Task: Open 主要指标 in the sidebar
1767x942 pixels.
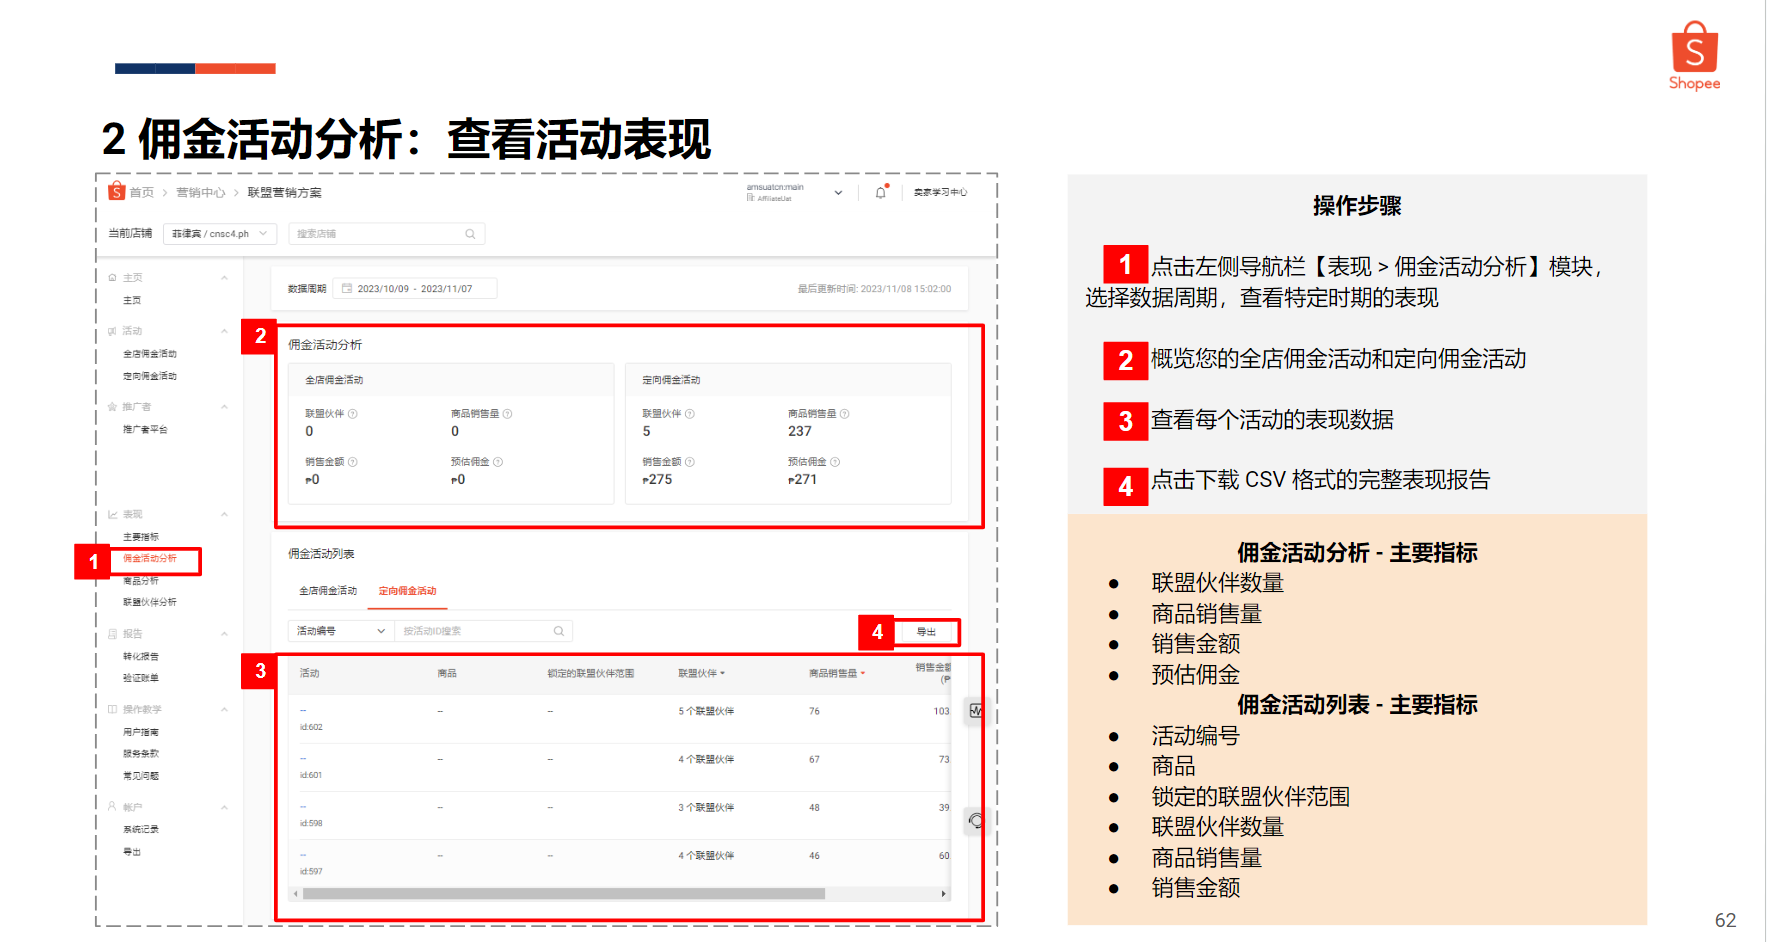Action: tap(141, 537)
